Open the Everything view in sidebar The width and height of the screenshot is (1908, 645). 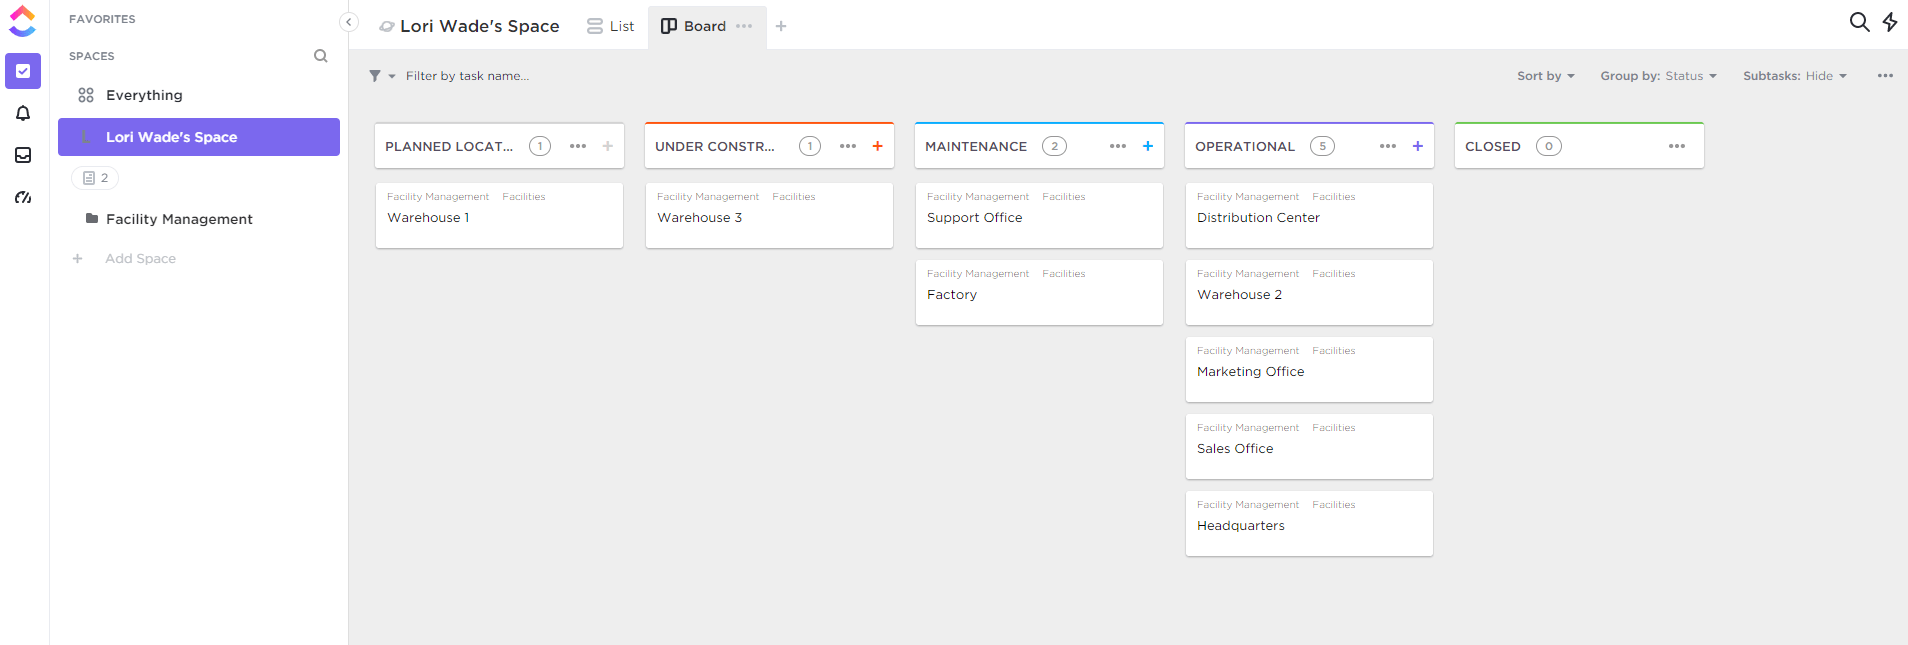(144, 95)
